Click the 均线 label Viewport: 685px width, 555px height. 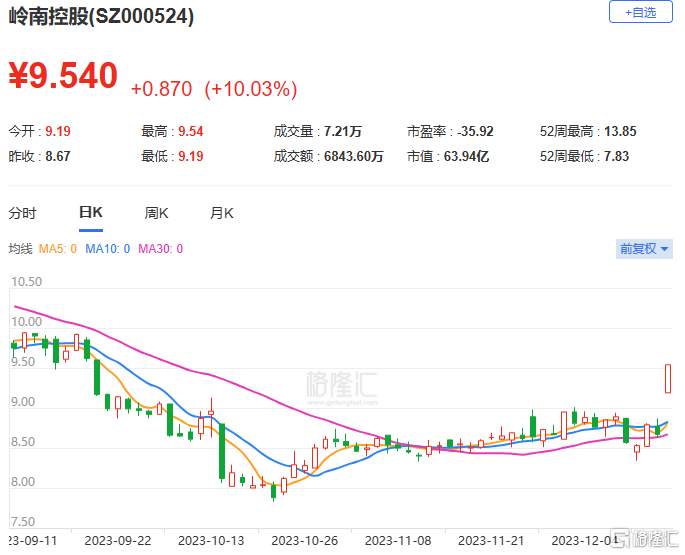pyautogui.click(x=21, y=249)
